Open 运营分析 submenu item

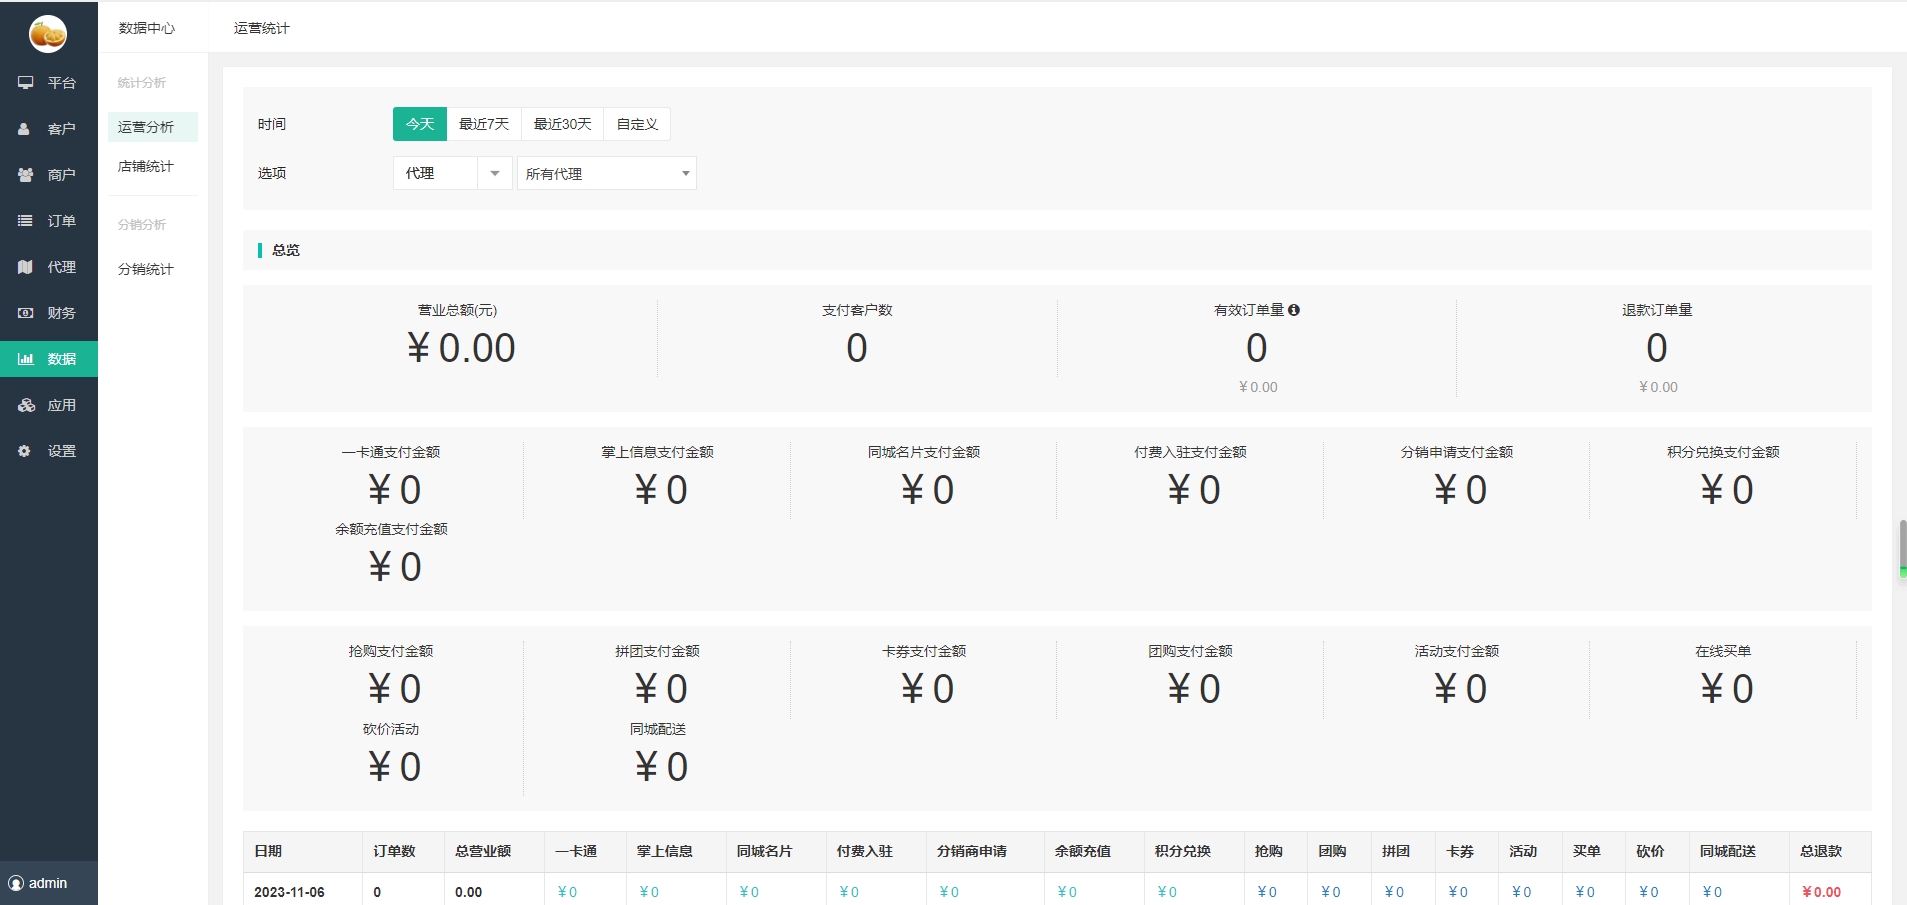coord(153,127)
